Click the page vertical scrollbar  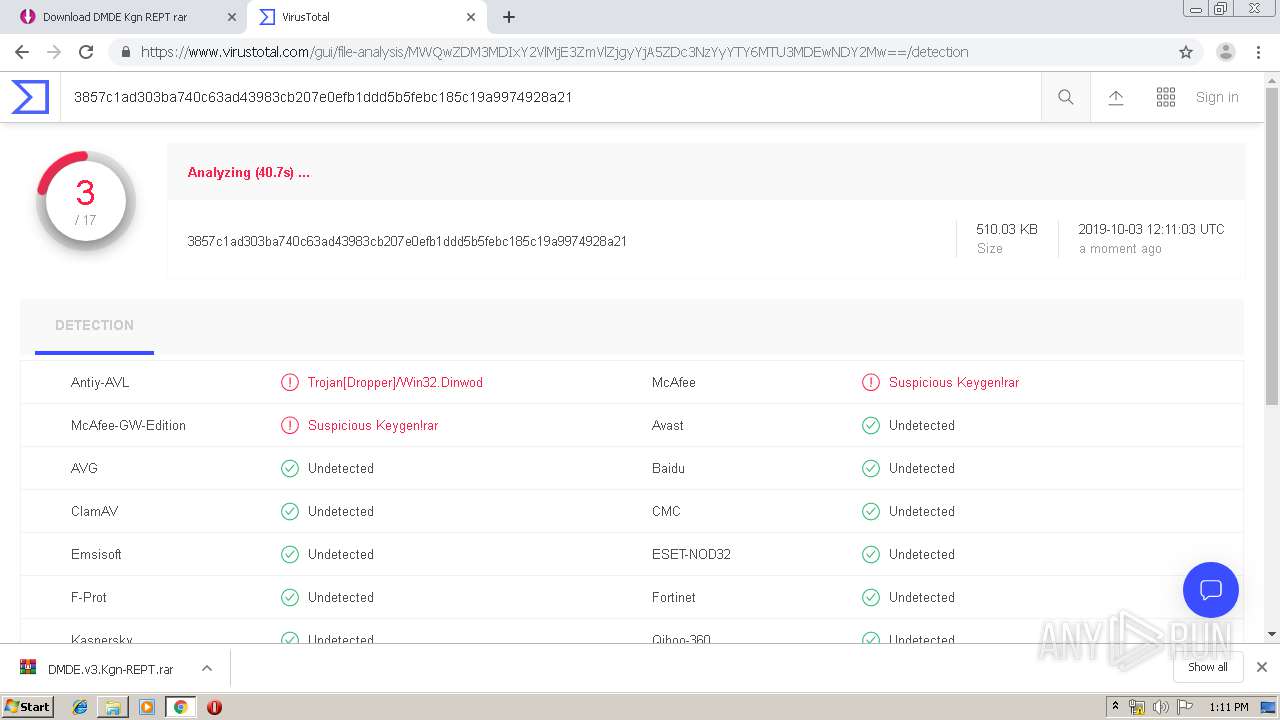click(1272, 245)
